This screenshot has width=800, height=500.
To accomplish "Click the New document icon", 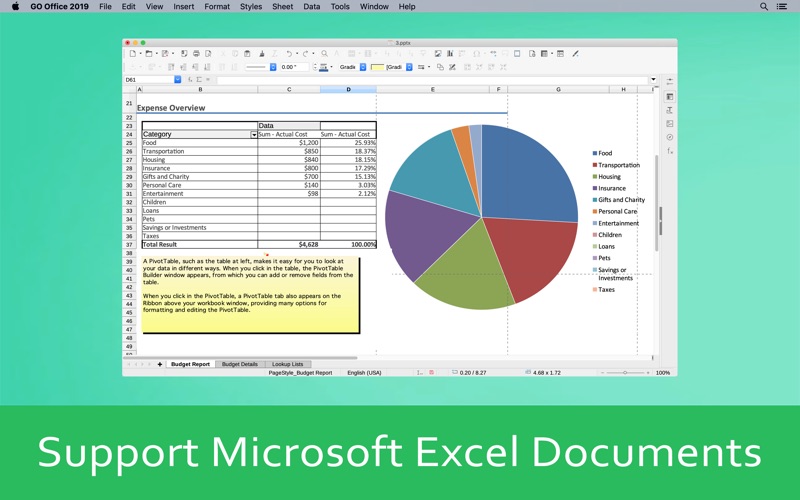I will coord(133,54).
